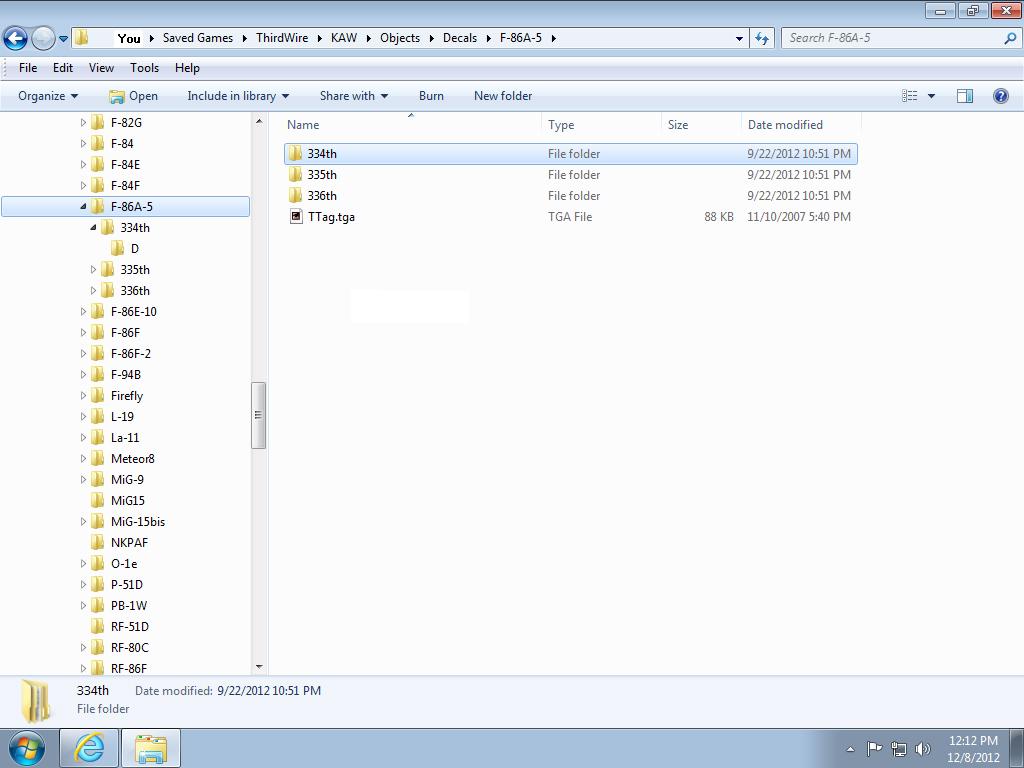Collapse the F-86A-5 tree node

click(x=83, y=206)
